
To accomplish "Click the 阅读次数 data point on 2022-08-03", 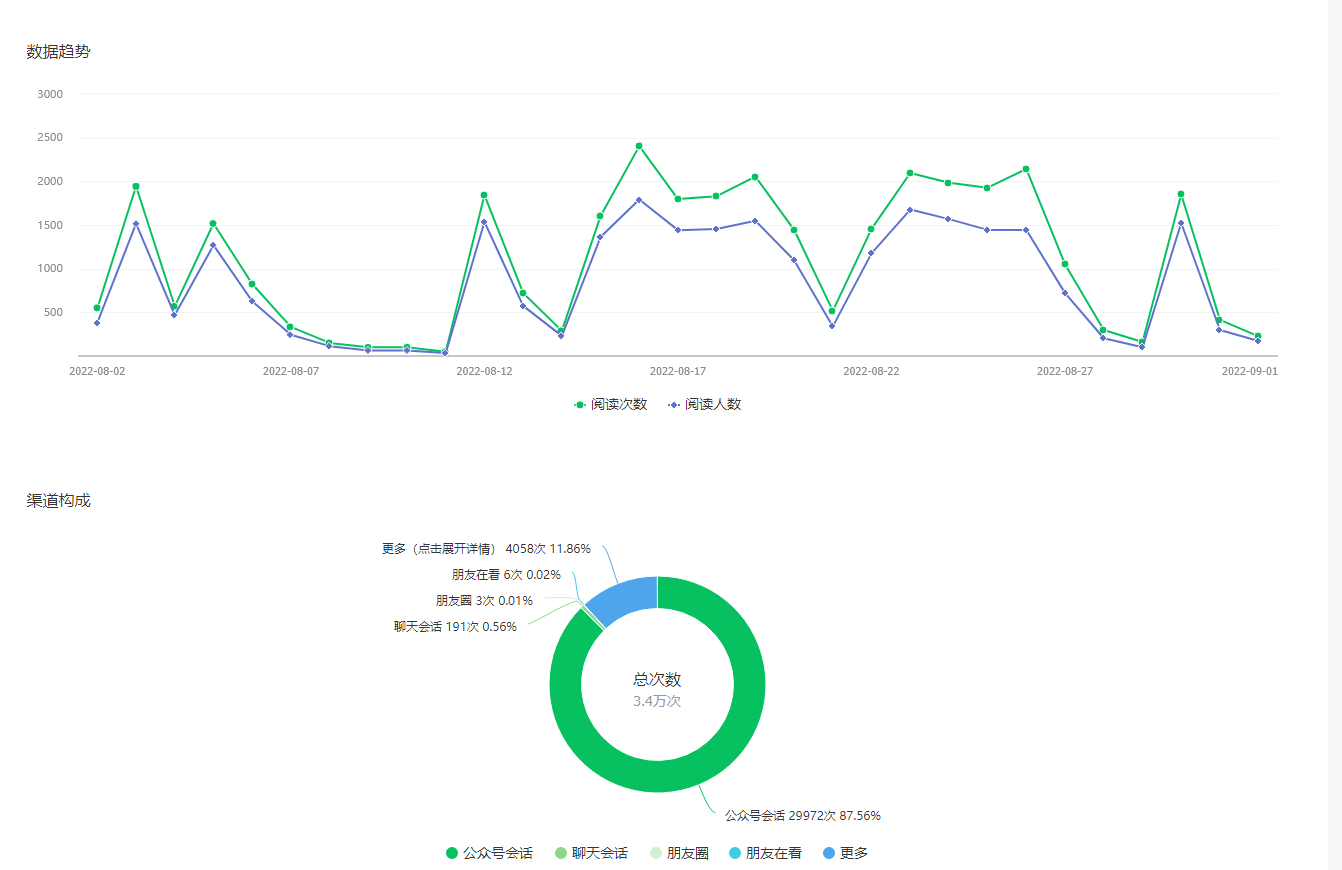I will [x=136, y=186].
